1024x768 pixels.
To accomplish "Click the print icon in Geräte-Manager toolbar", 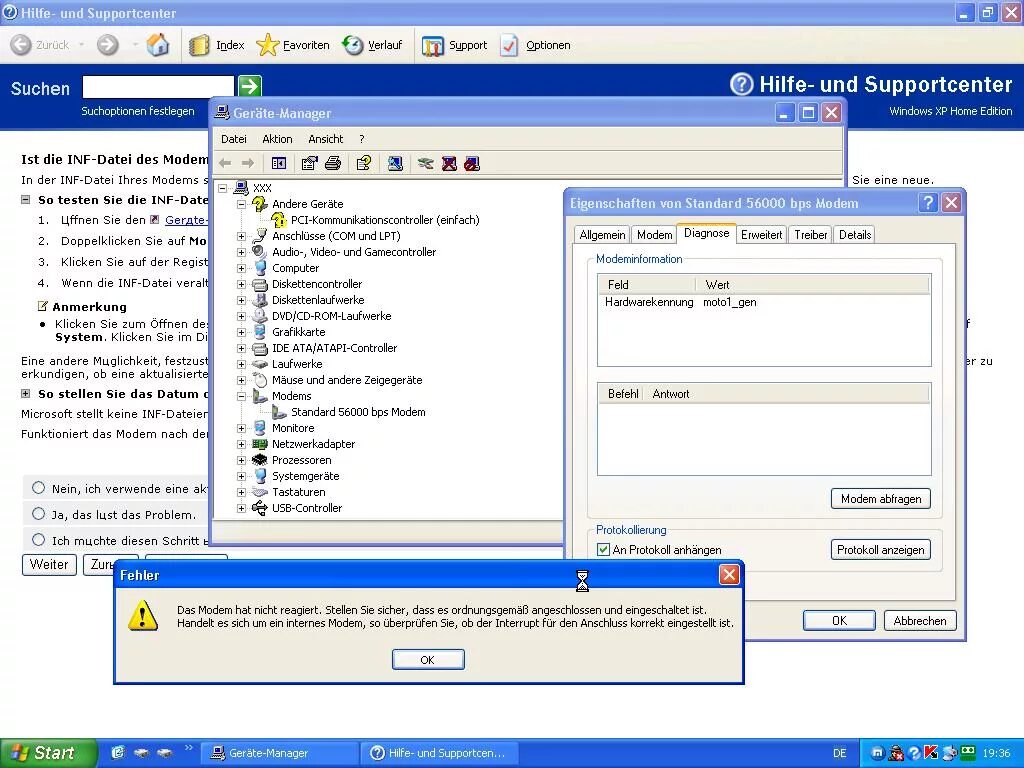I will (x=333, y=163).
